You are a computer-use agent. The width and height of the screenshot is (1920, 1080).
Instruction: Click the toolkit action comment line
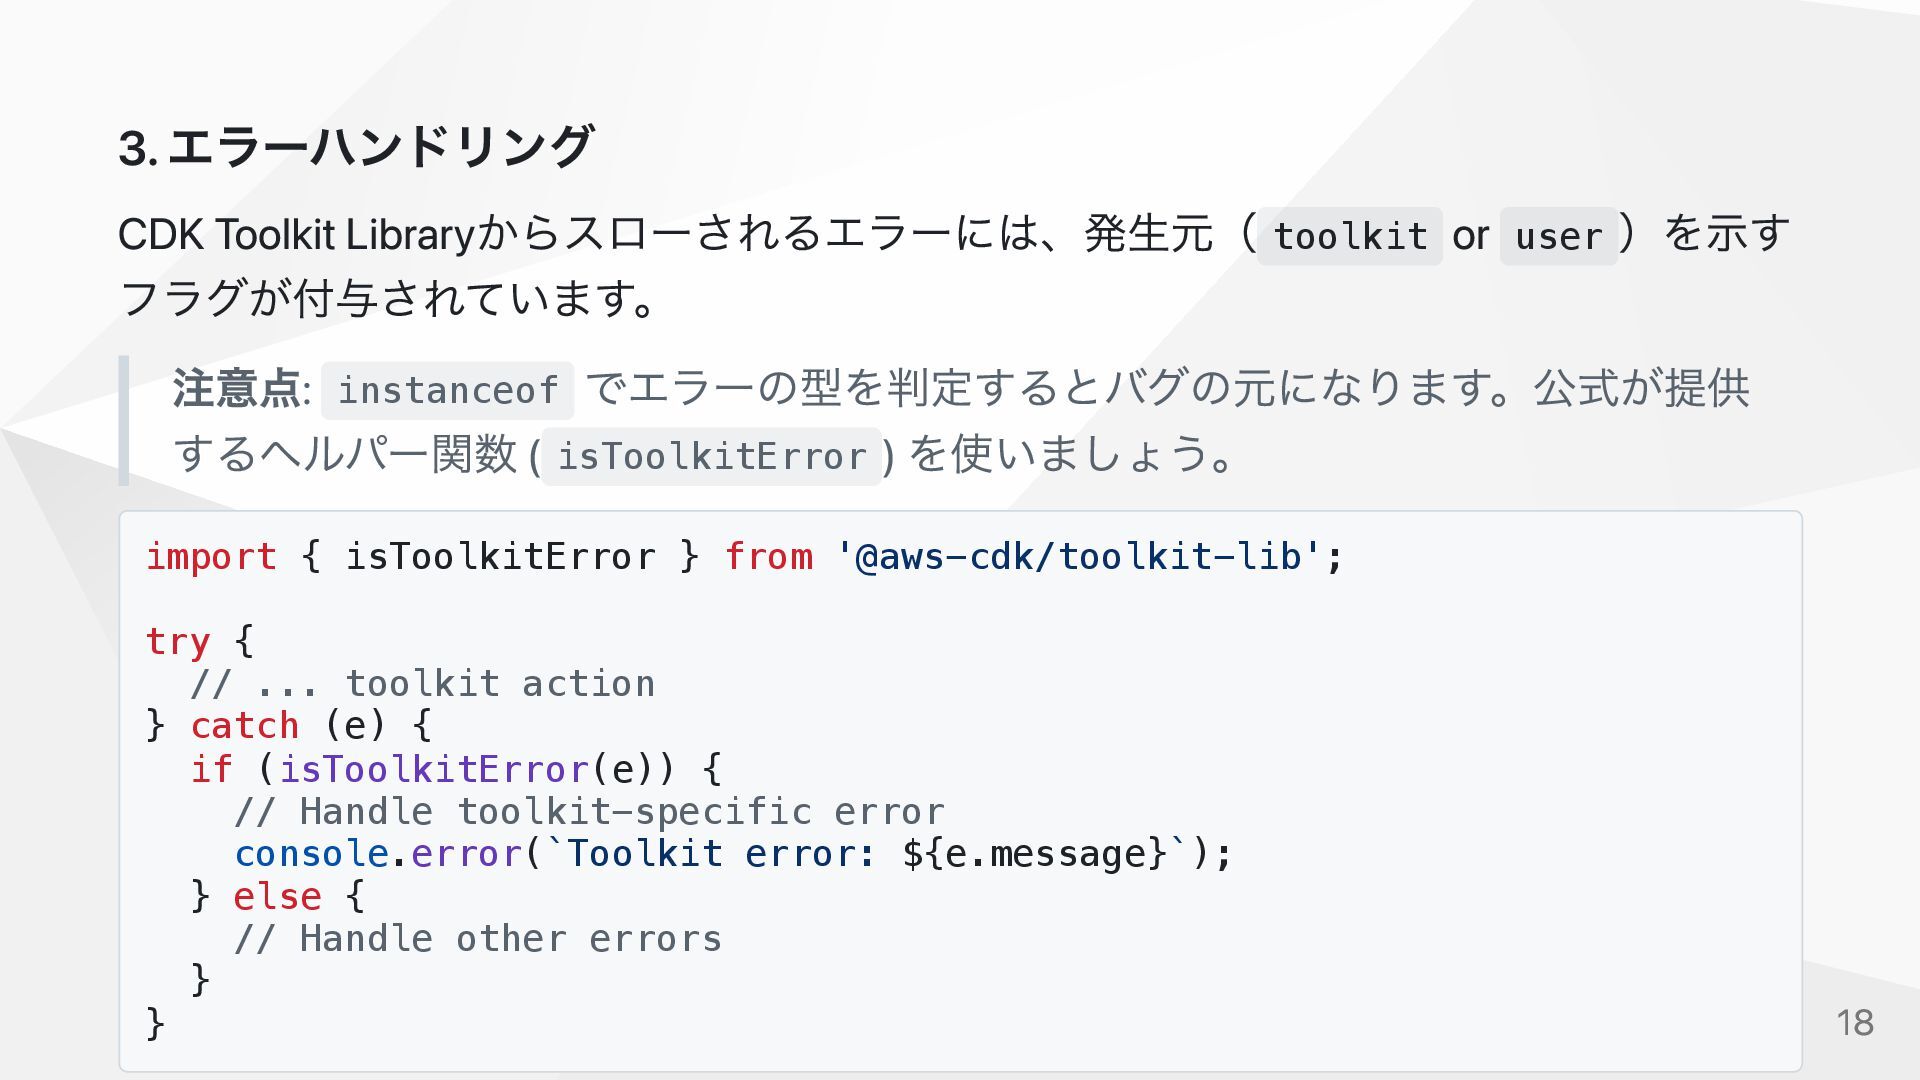click(422, 684)
